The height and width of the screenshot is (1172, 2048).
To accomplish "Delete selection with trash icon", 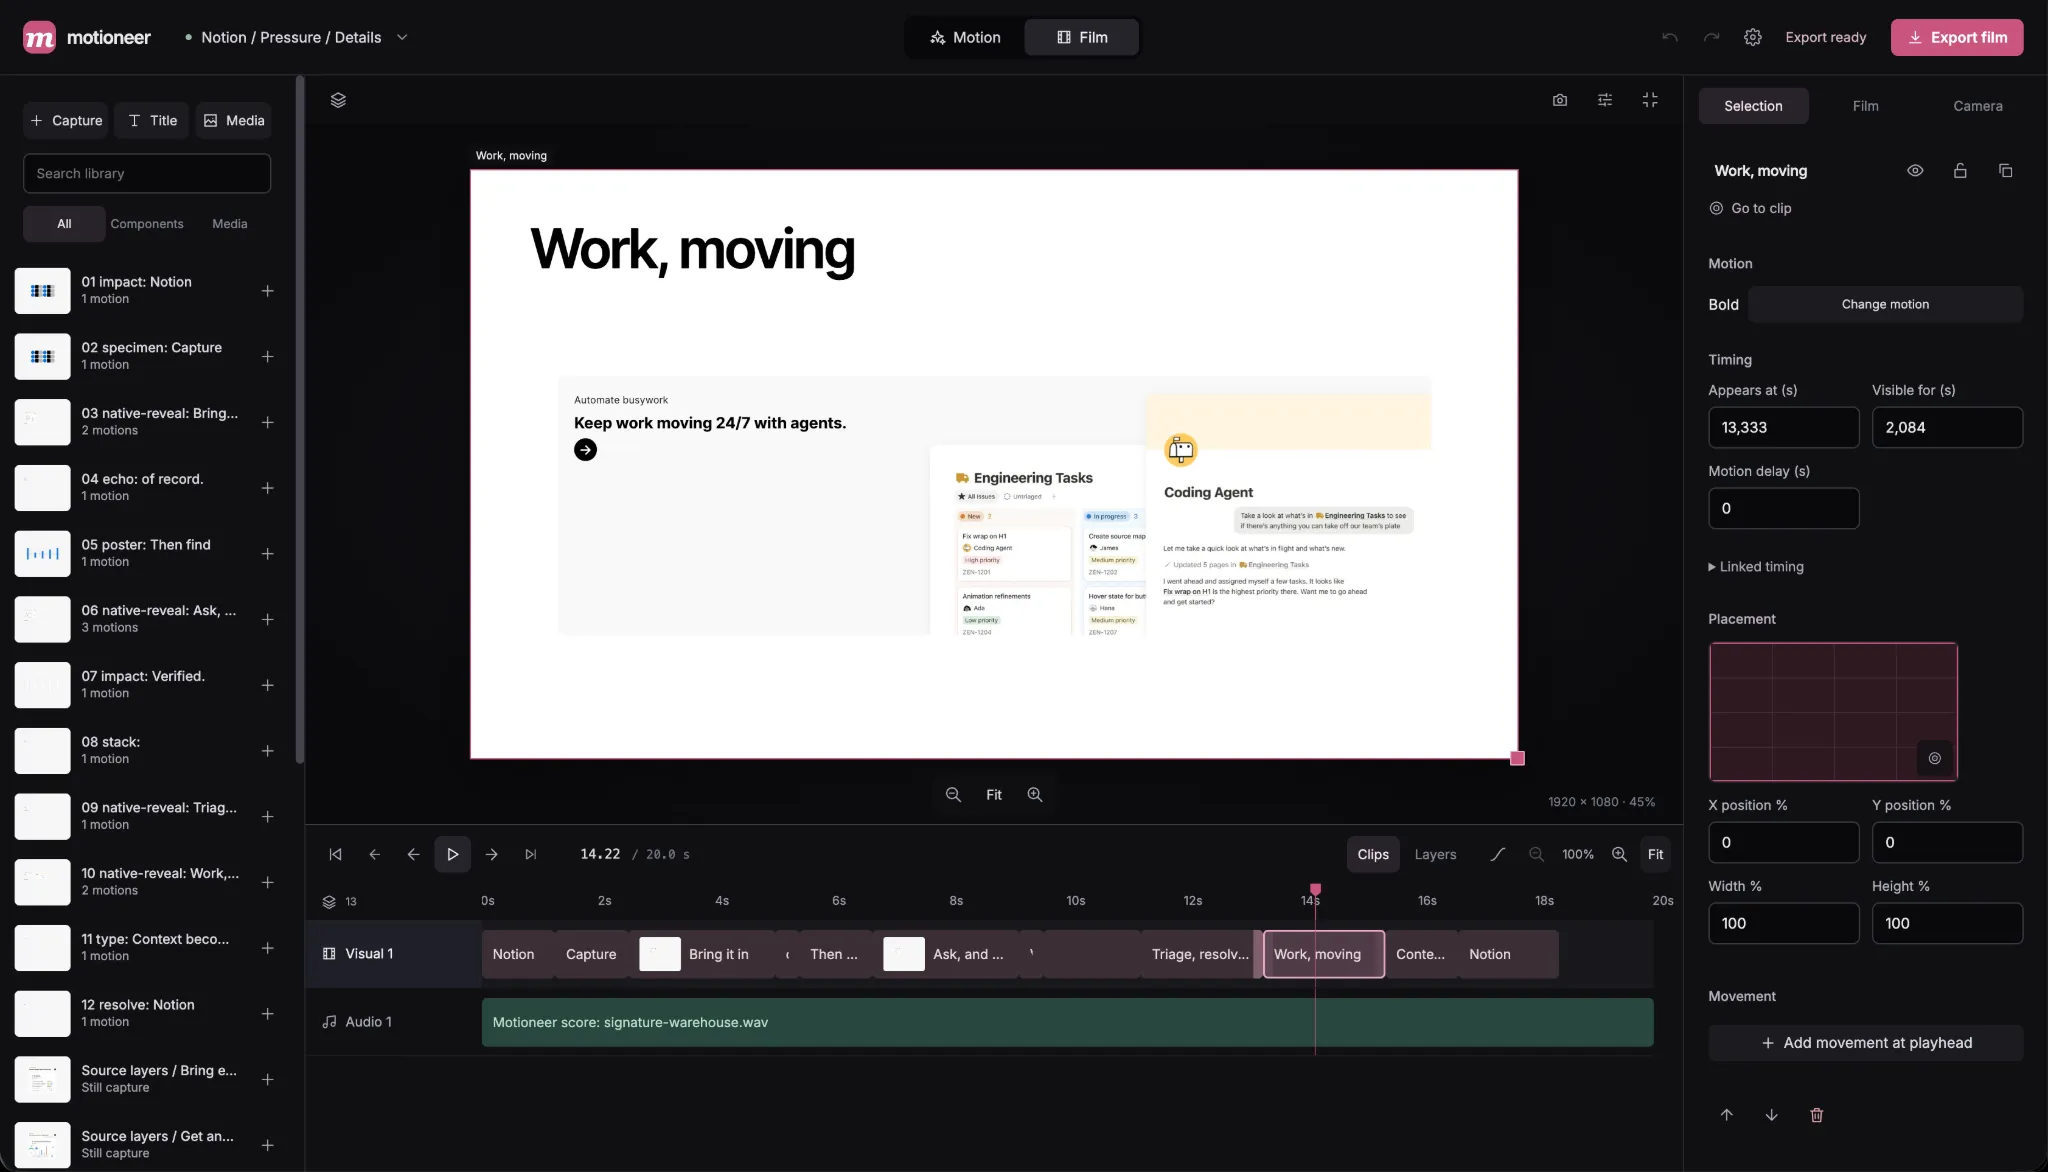I will tap(1817, 1115).
